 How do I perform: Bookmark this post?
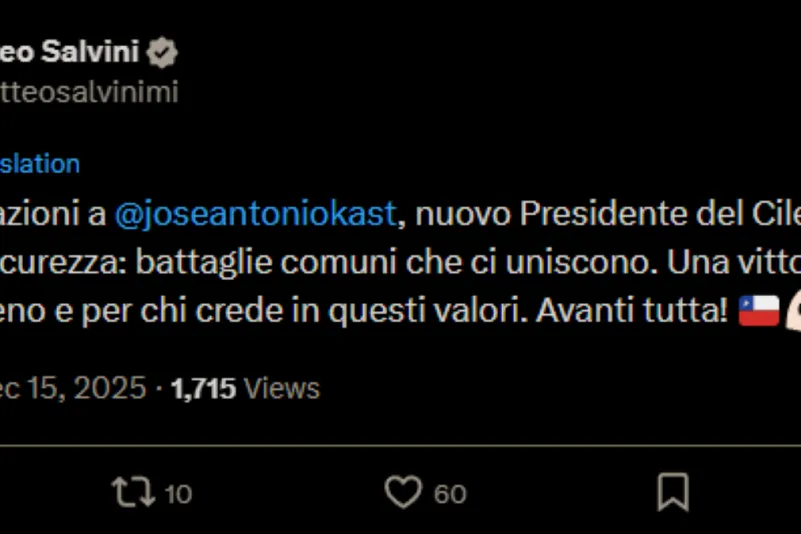(x=672, y=492)
